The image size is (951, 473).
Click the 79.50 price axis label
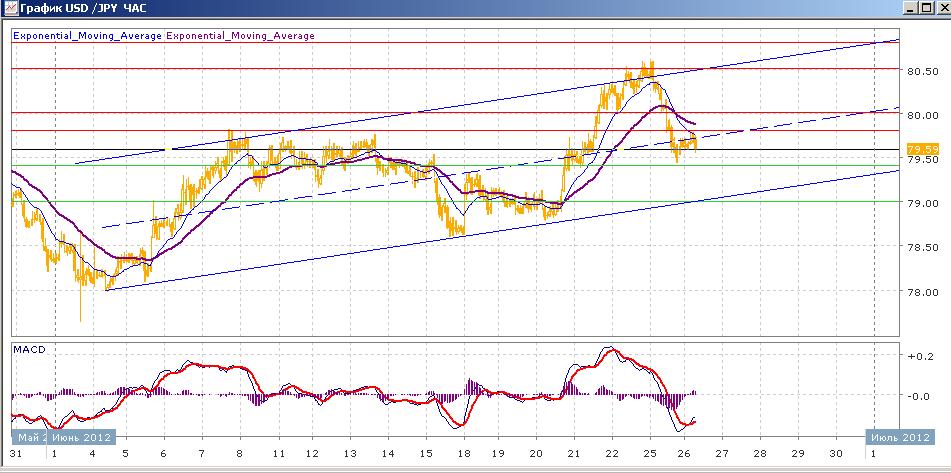pyautogui.click(x=922, y=159)
